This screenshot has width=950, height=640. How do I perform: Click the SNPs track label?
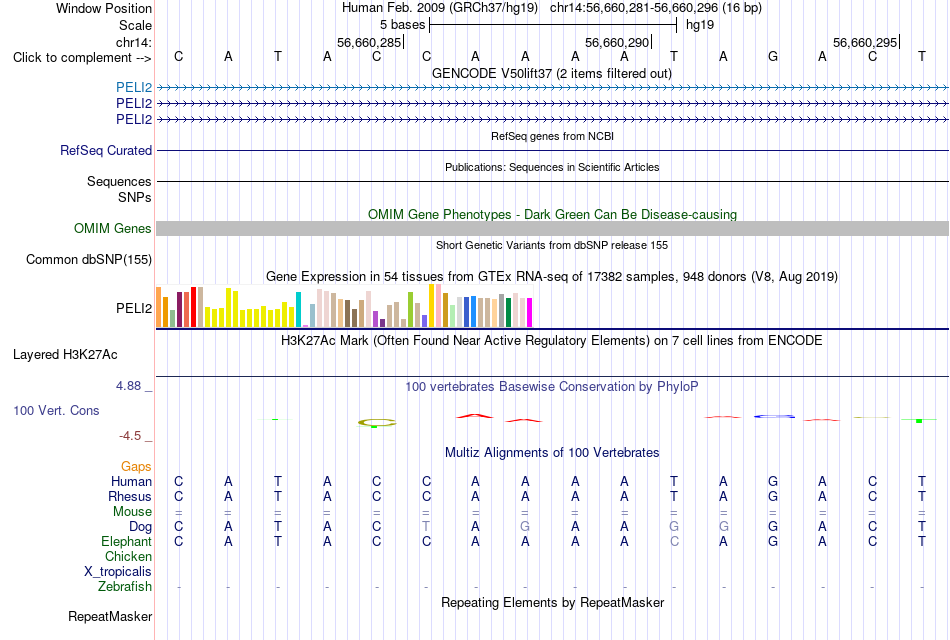pyautogui.click(x=135, y=197)
